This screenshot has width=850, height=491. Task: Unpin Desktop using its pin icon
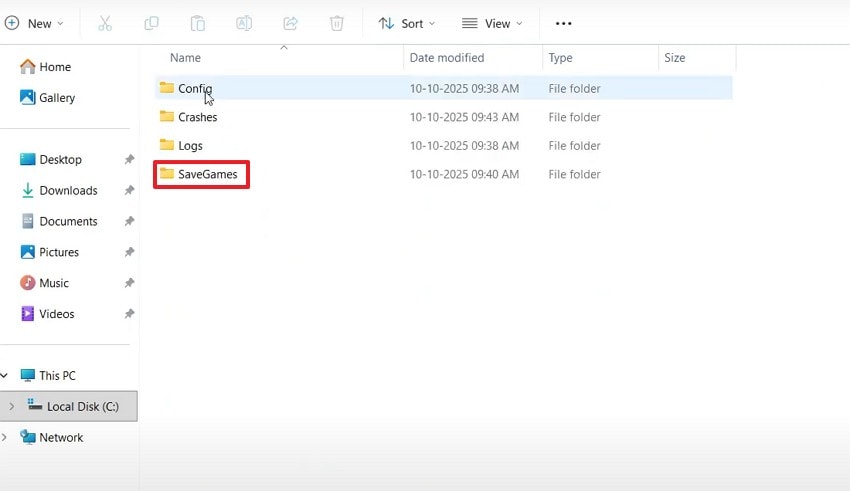coord(129,159)
